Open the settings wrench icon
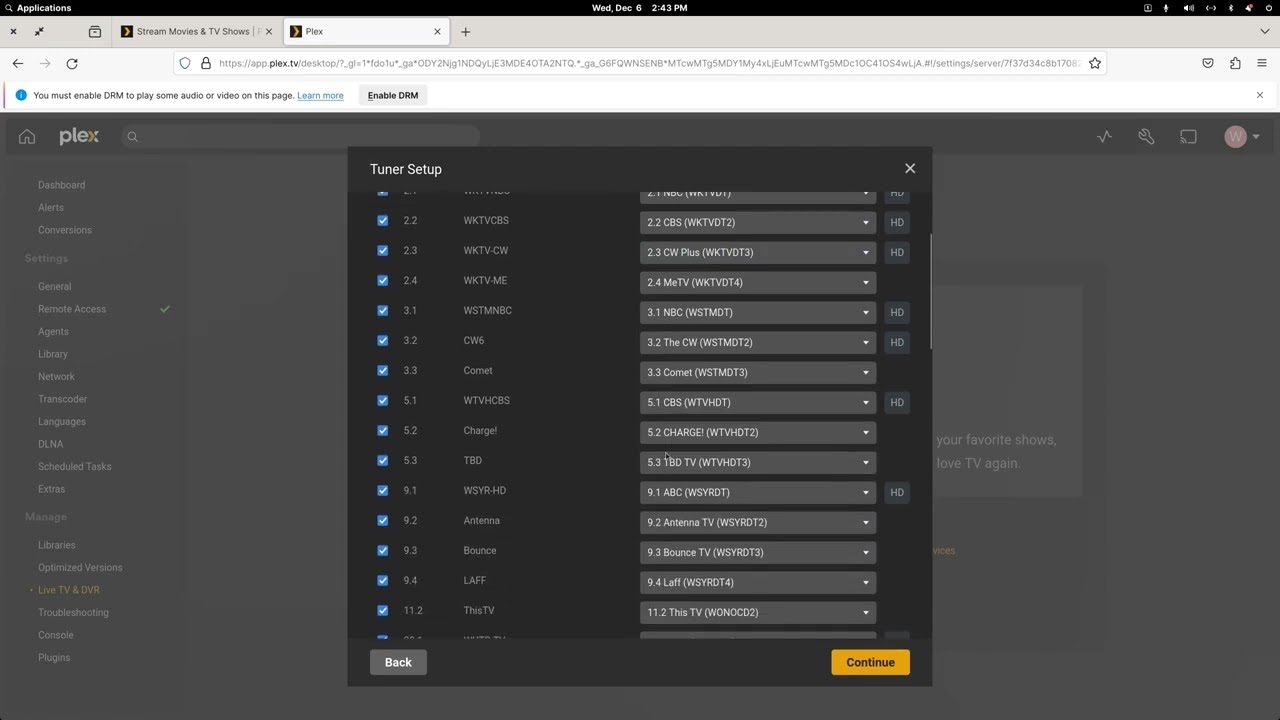Screen dimensions: 1280x720 [1146, 137]
